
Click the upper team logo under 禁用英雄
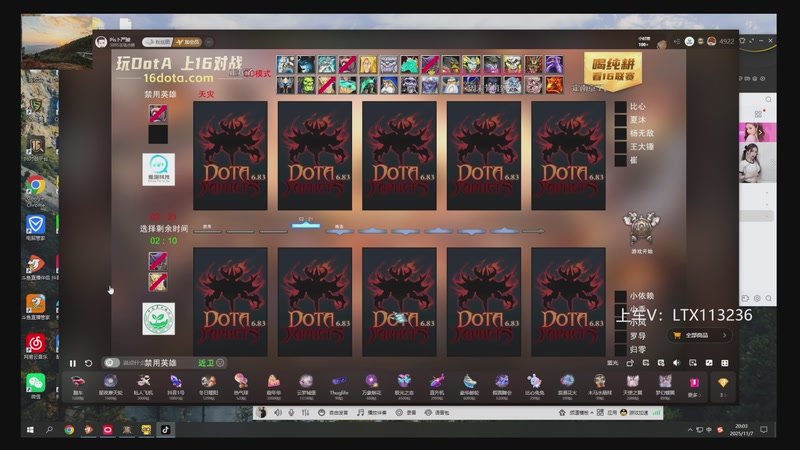coord(158,170)
